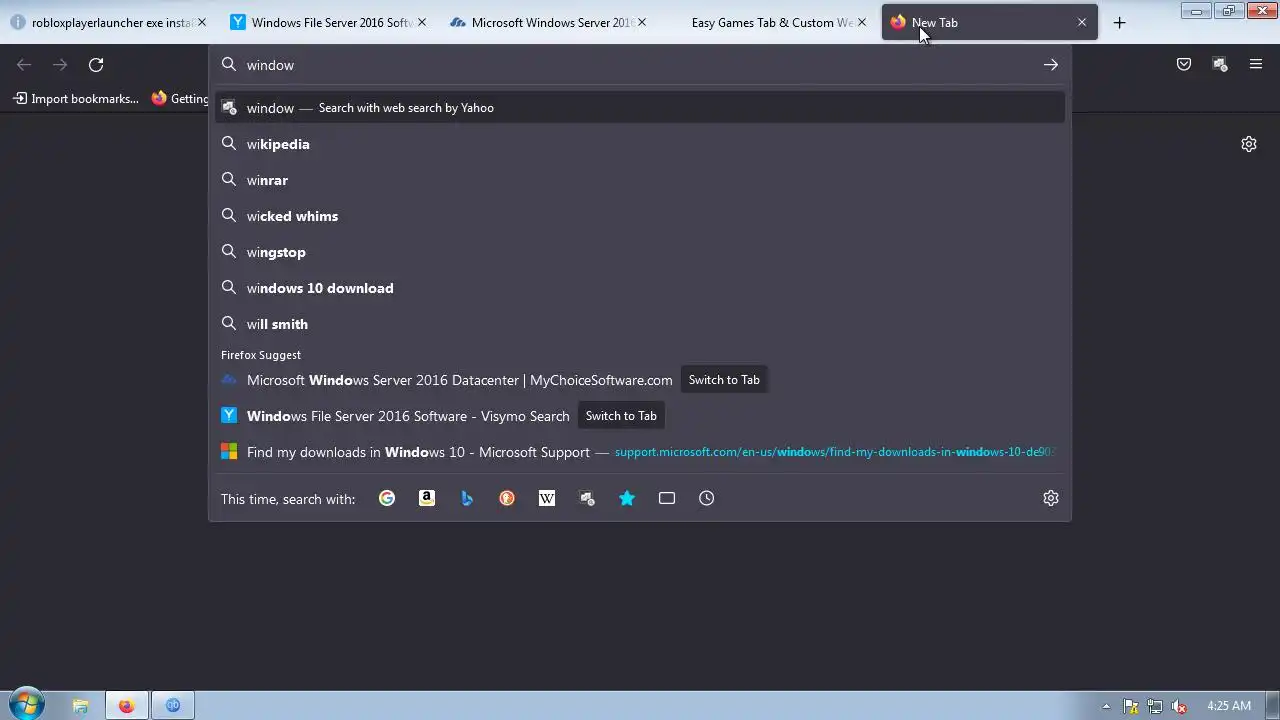Viewport: 1280px width, 720px height.
Task: Open 'Windows File Server 2016 Software' suggestion
Action: pos(408,416)
